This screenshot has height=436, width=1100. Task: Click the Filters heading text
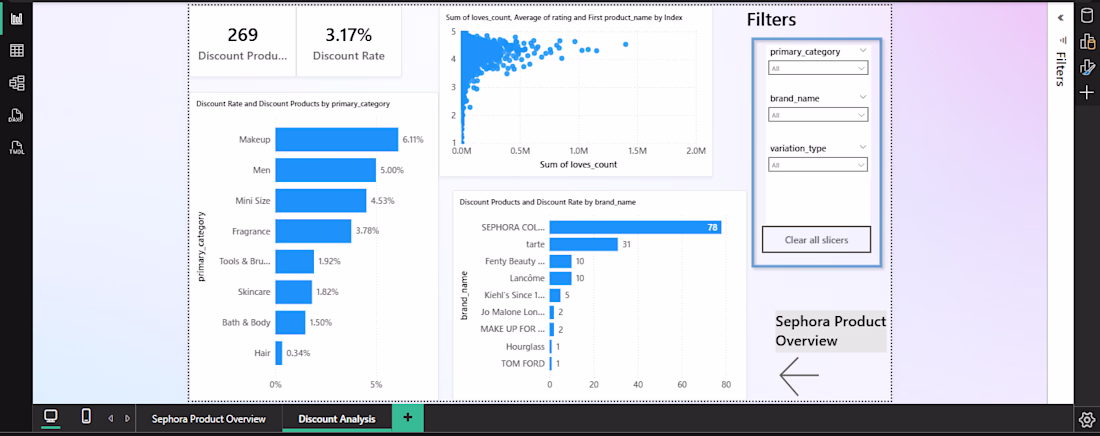coord(771,20)
